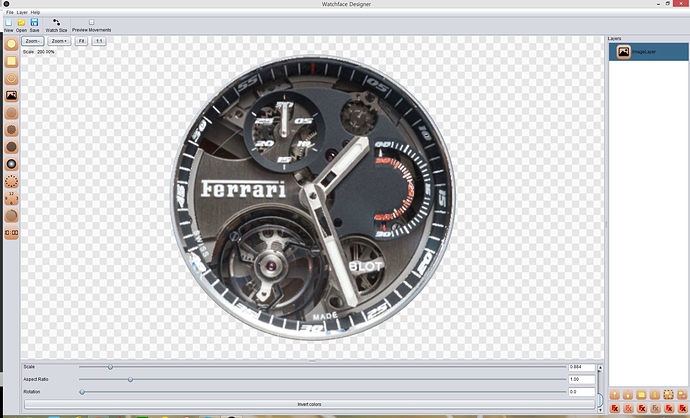Viewport: 690px width, 418px height.
Task: Add a filled circle layer
Action: [x=11, y=44]
